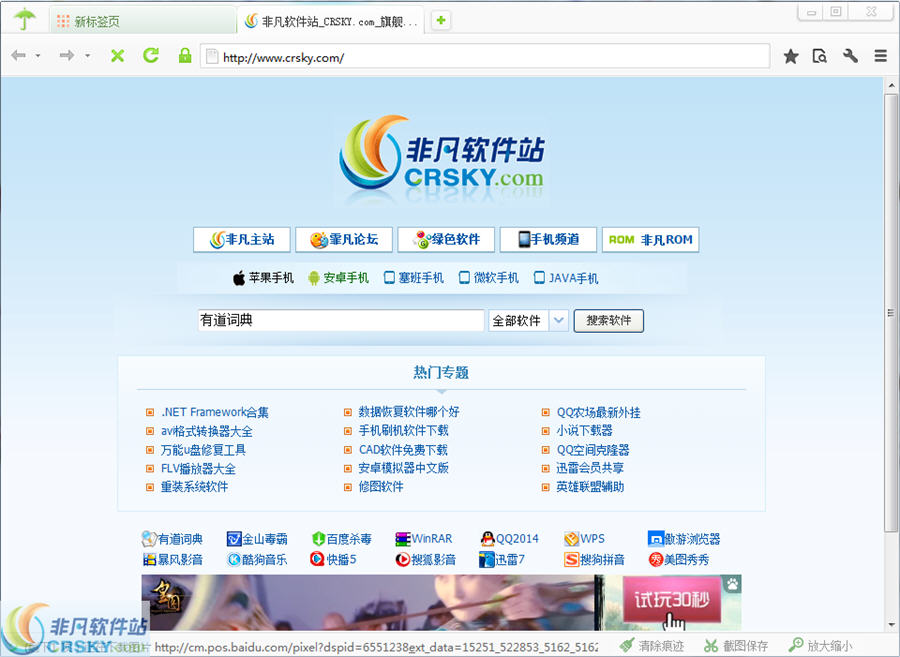Click the green umbrella browser logo
Screen dimensions: 900x657
point(25,19)
